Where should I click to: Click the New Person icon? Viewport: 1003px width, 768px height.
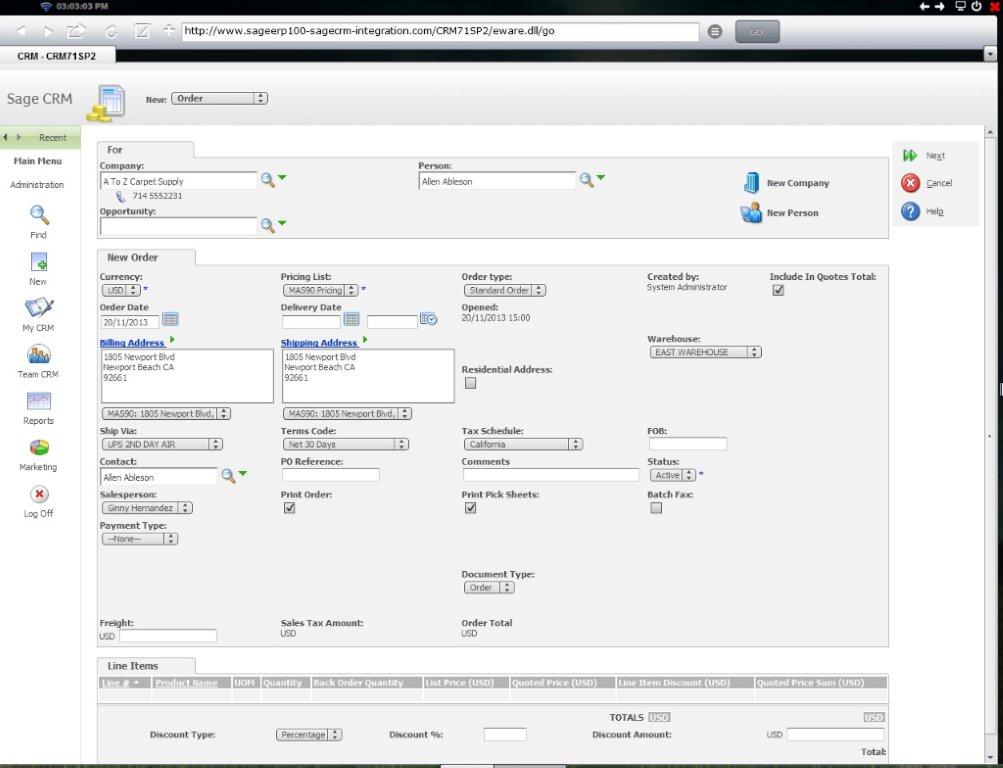pos(751,212)
